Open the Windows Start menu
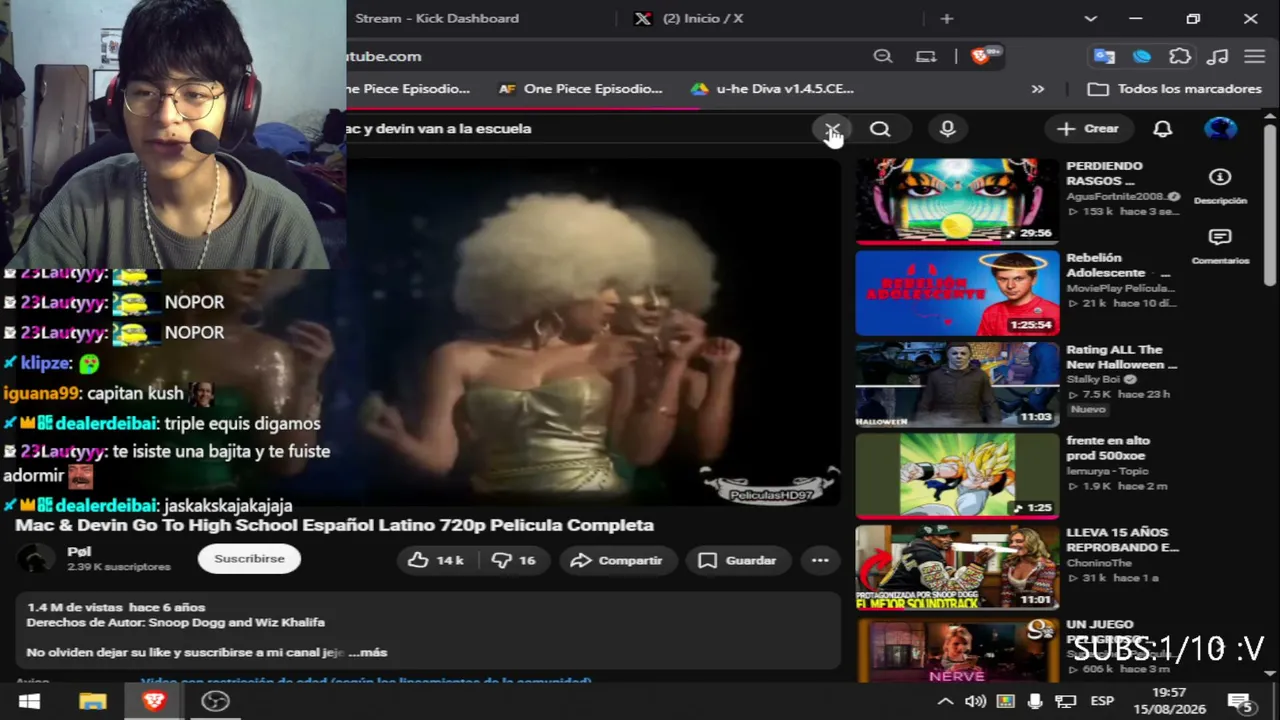 29,702
